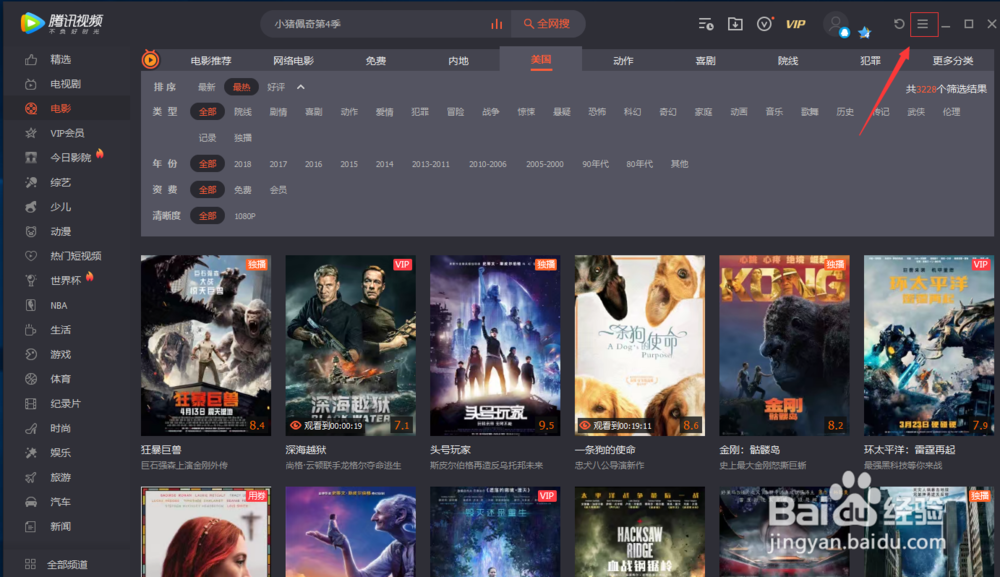Filter type by 动作
The width and height of the screenshot is (1000, 577).
[x=349, y=112]
